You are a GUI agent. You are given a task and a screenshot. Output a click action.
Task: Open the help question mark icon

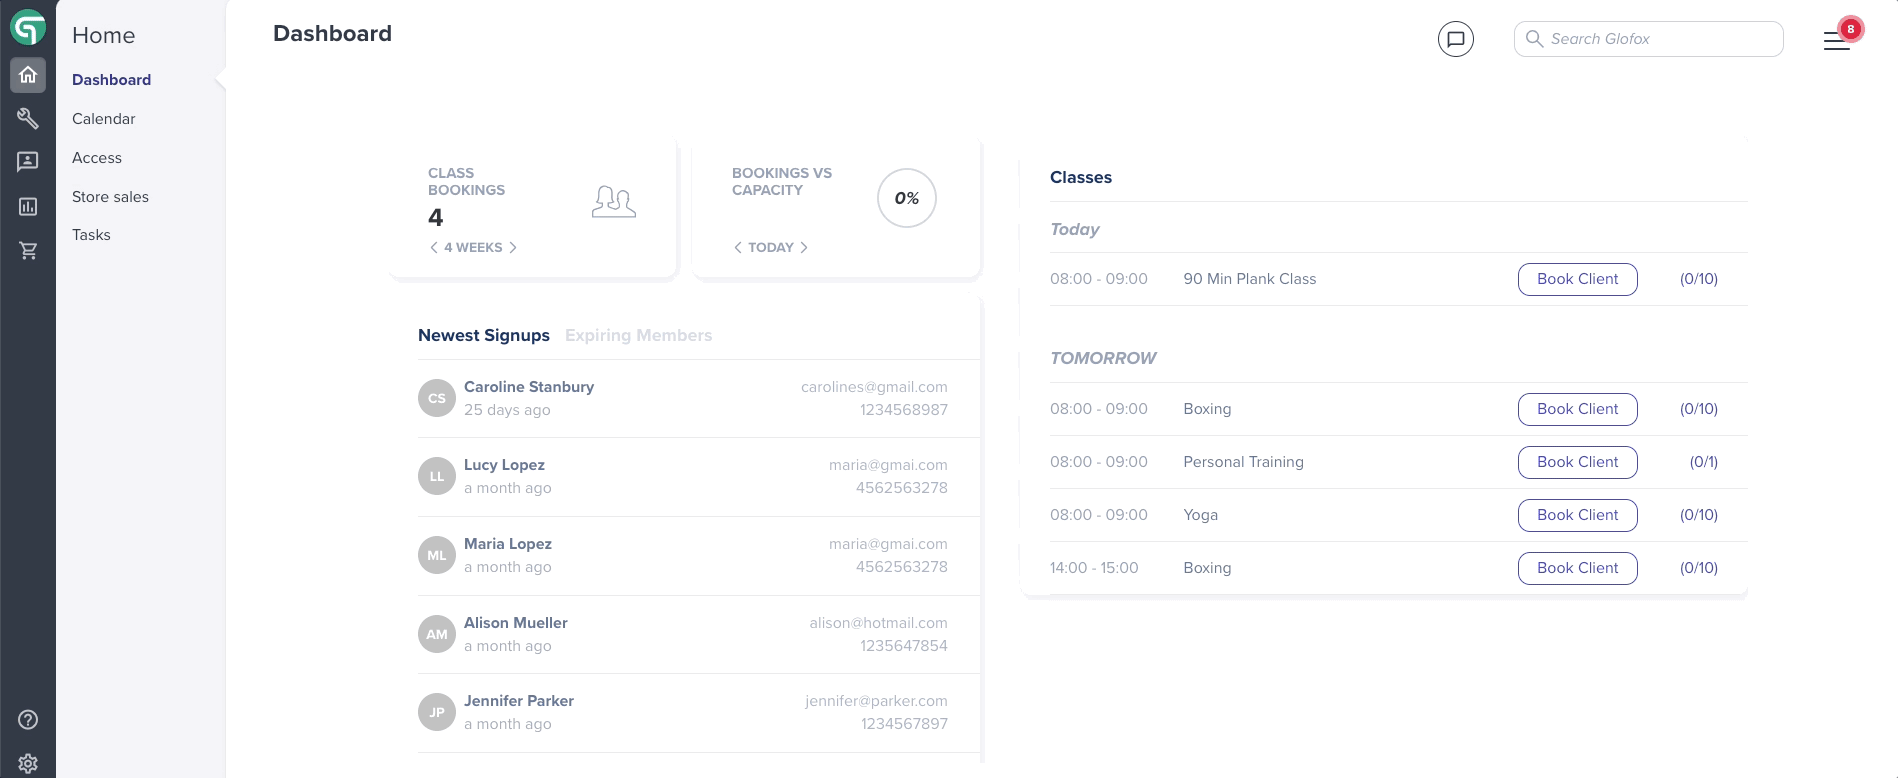[x=28, y=719]
